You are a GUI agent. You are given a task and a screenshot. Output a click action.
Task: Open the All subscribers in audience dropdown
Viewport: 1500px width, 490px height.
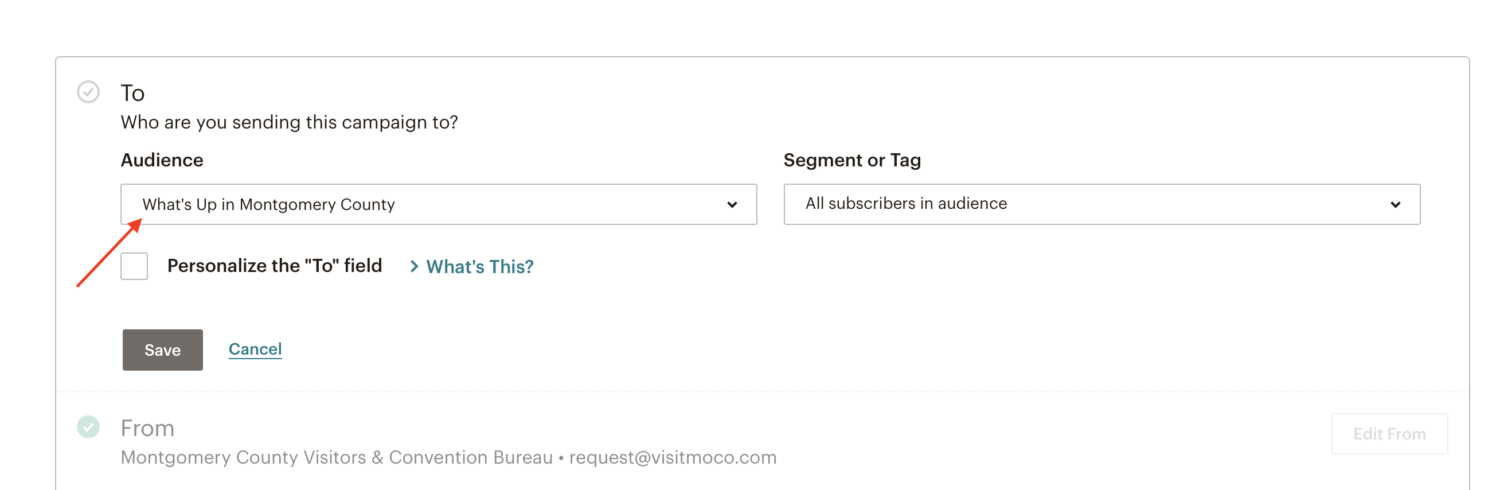pos(1102,204)
